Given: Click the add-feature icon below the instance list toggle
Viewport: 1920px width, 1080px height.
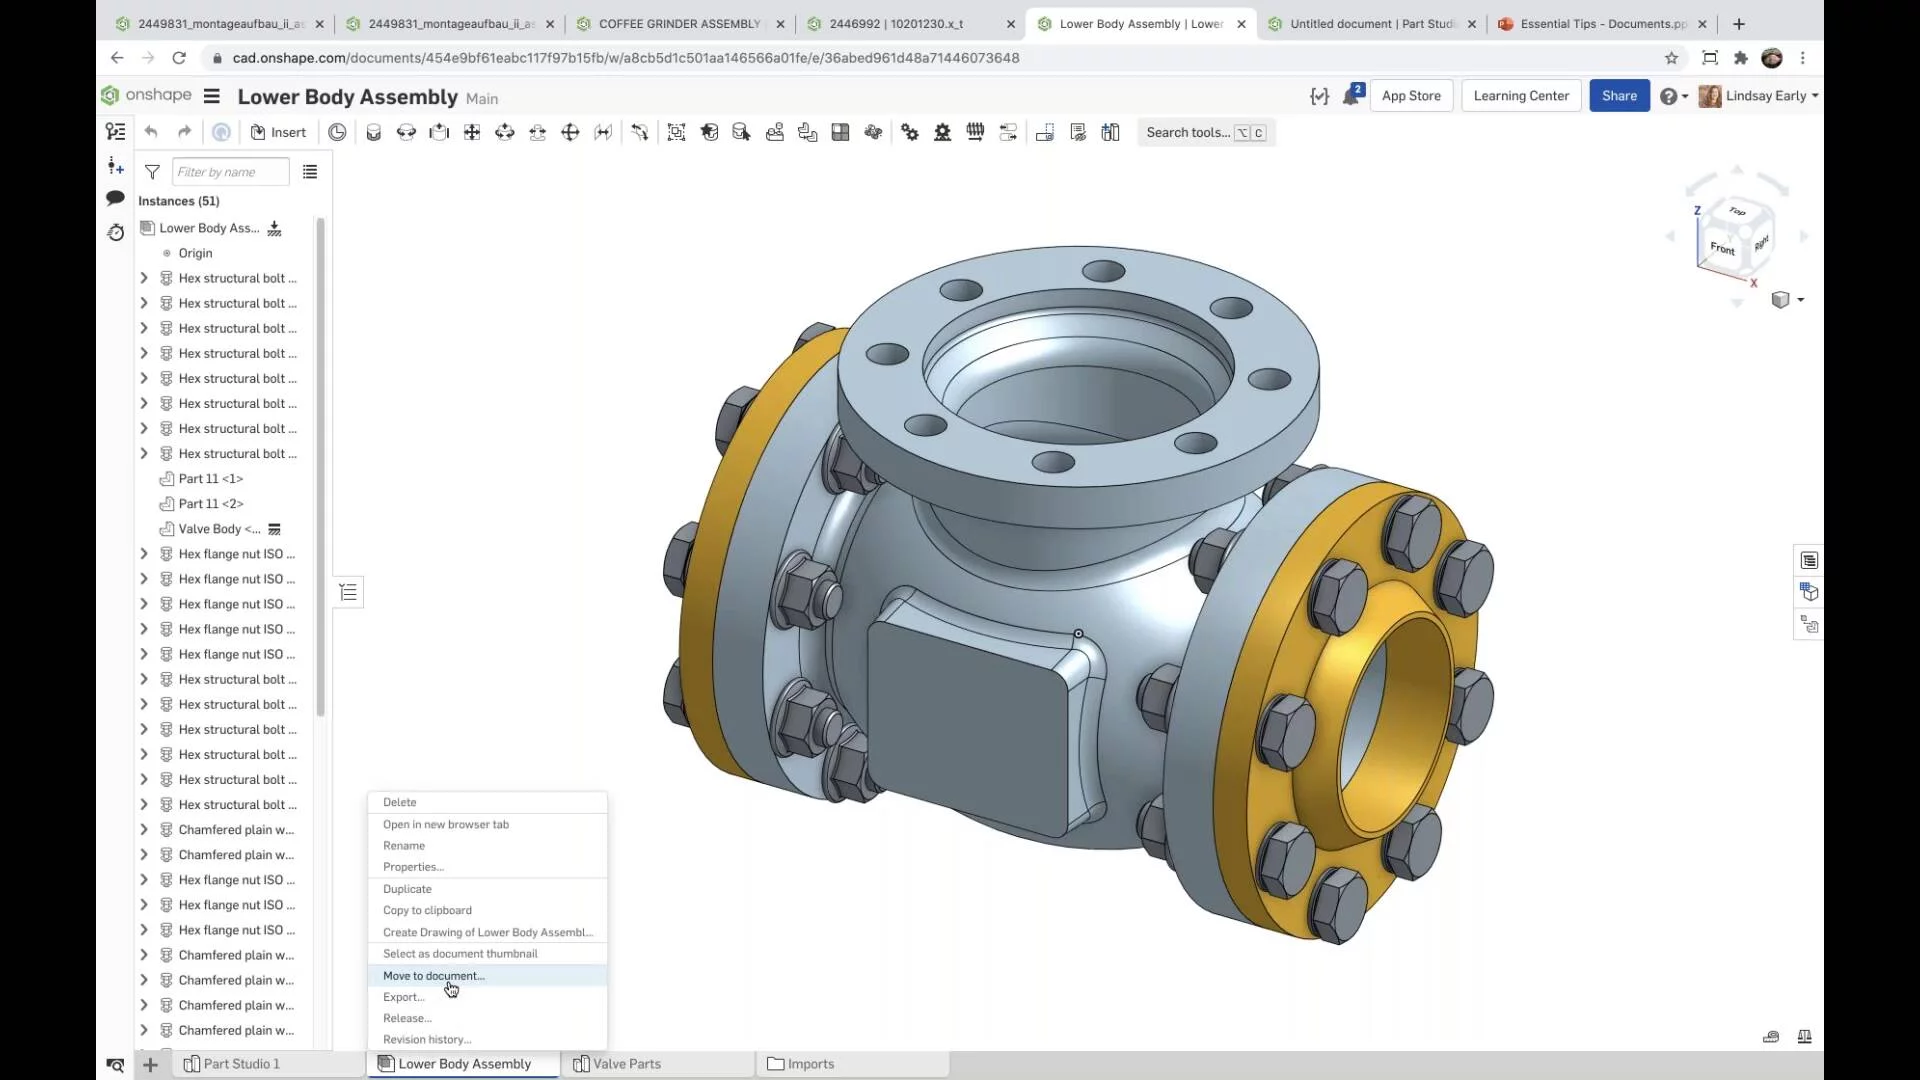Looking at the screenshot, I should tap(116, 165).
